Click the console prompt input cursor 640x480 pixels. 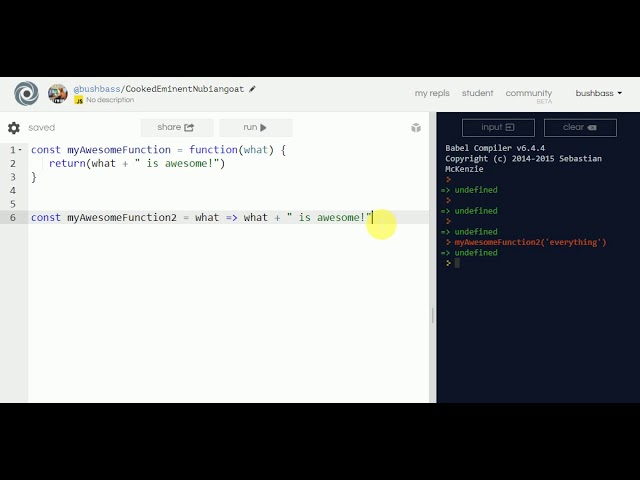click(457, 263)
